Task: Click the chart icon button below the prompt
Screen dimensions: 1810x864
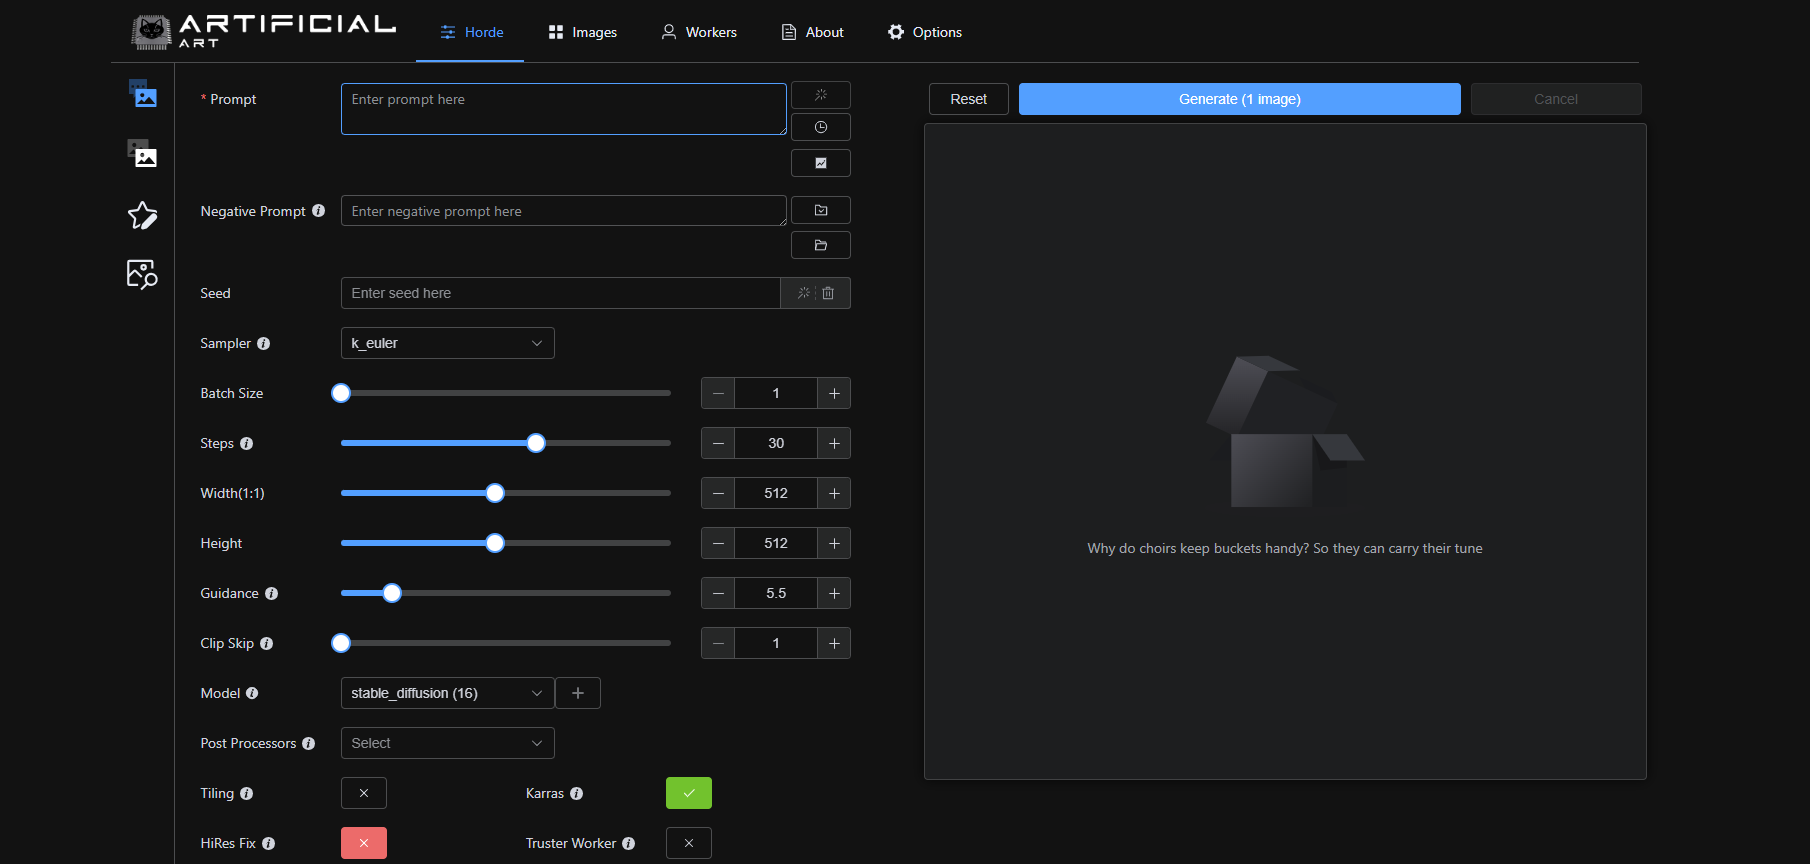Action: [x=821, y=163]
